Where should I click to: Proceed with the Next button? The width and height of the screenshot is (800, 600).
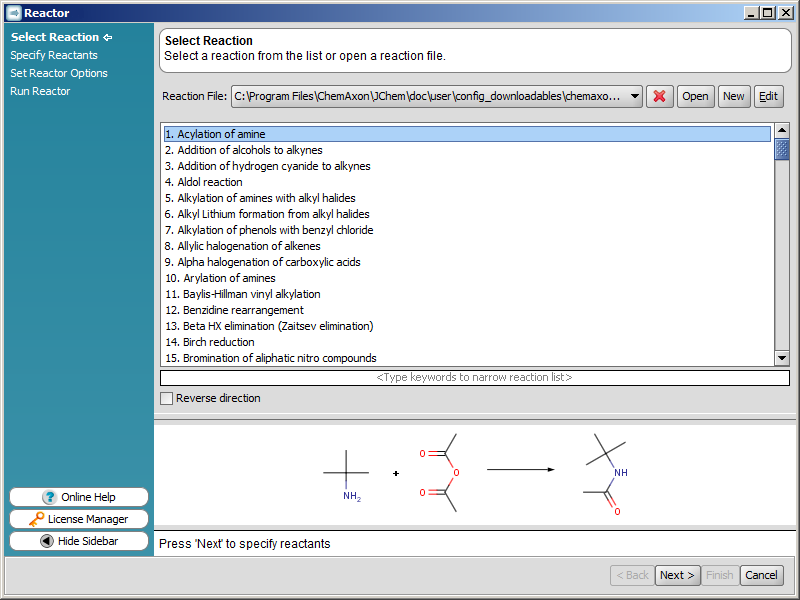click(x=677, y=575)
